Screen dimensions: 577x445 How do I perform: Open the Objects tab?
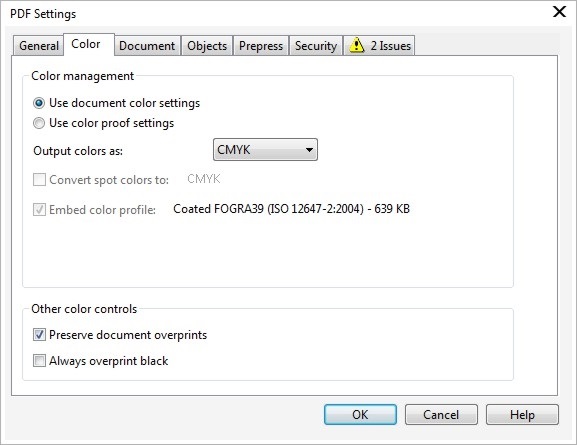(x=207, y=46)
